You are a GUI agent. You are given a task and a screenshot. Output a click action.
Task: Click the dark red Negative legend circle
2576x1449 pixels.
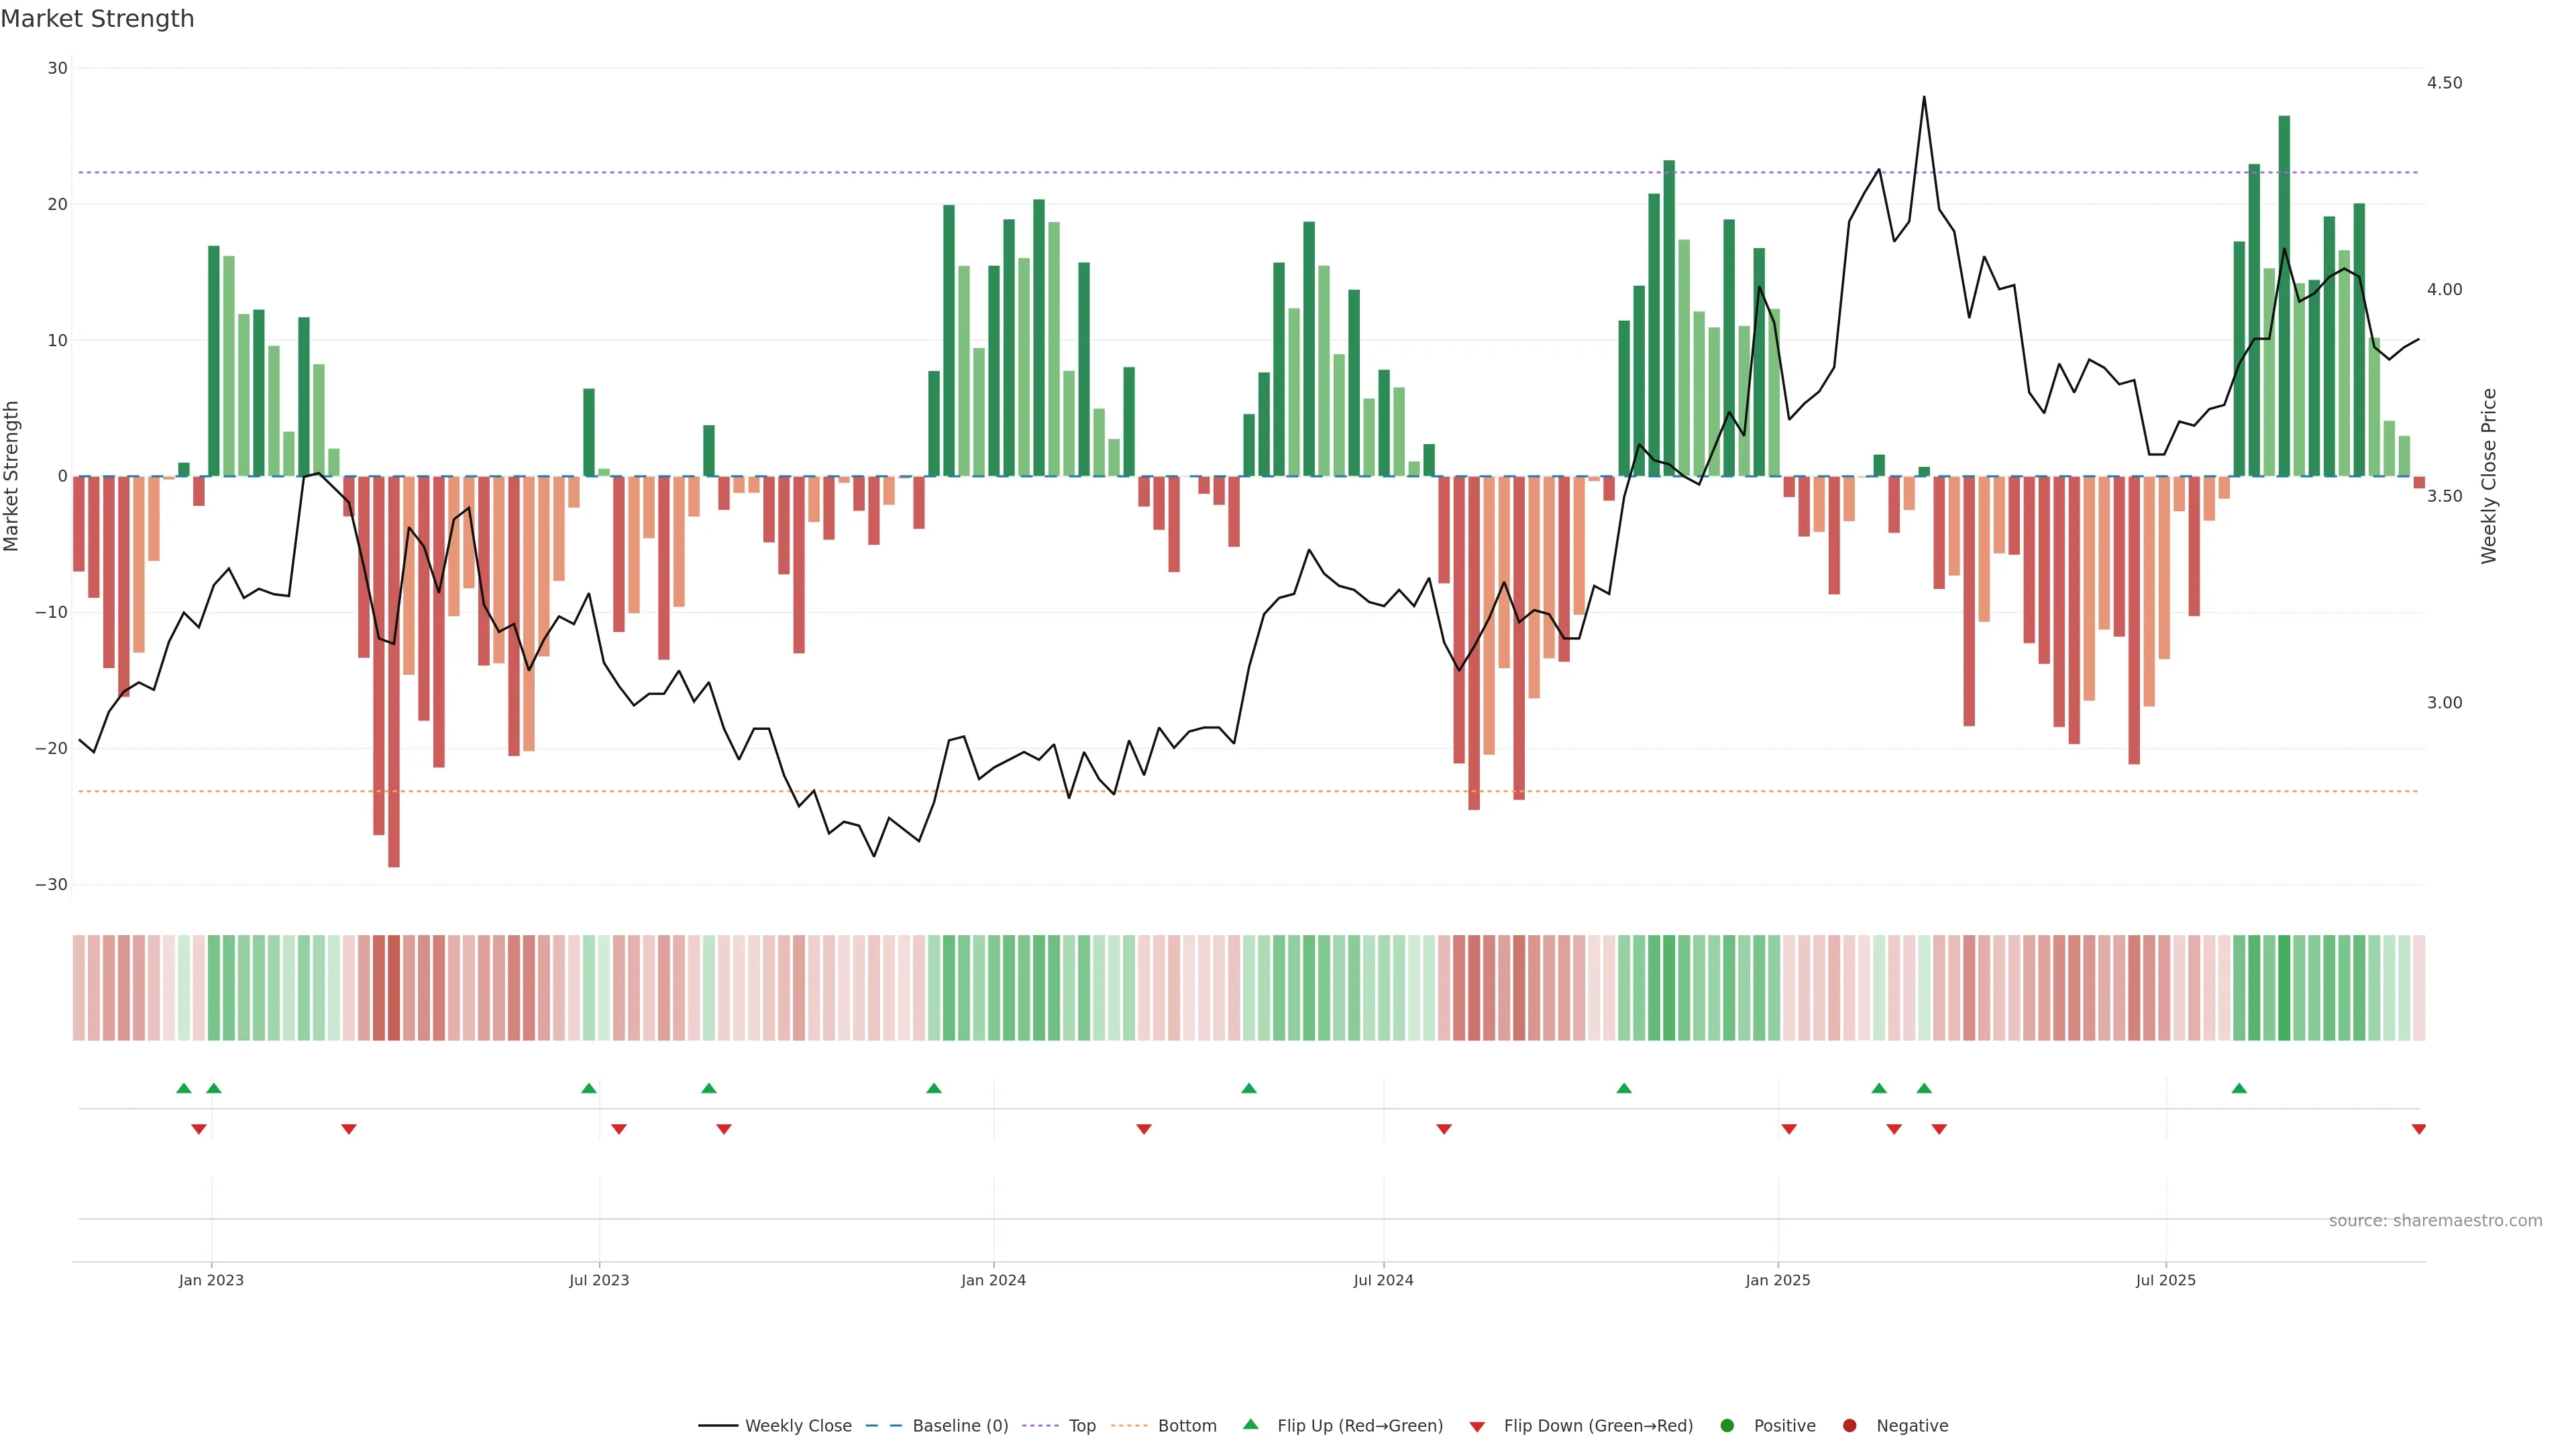1849,1425
